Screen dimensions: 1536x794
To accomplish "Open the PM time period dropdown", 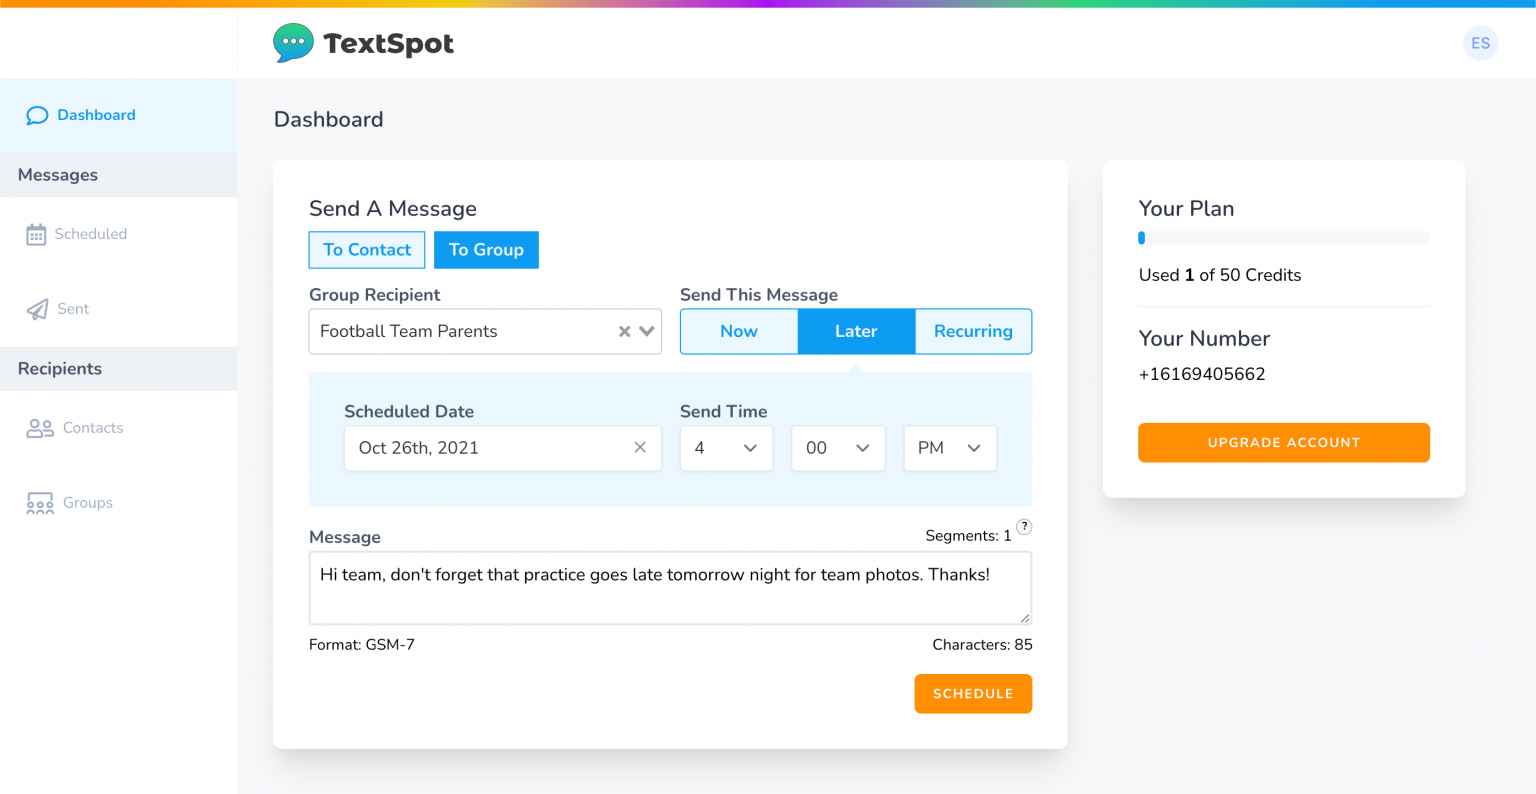I will click(x=949, y=448).
